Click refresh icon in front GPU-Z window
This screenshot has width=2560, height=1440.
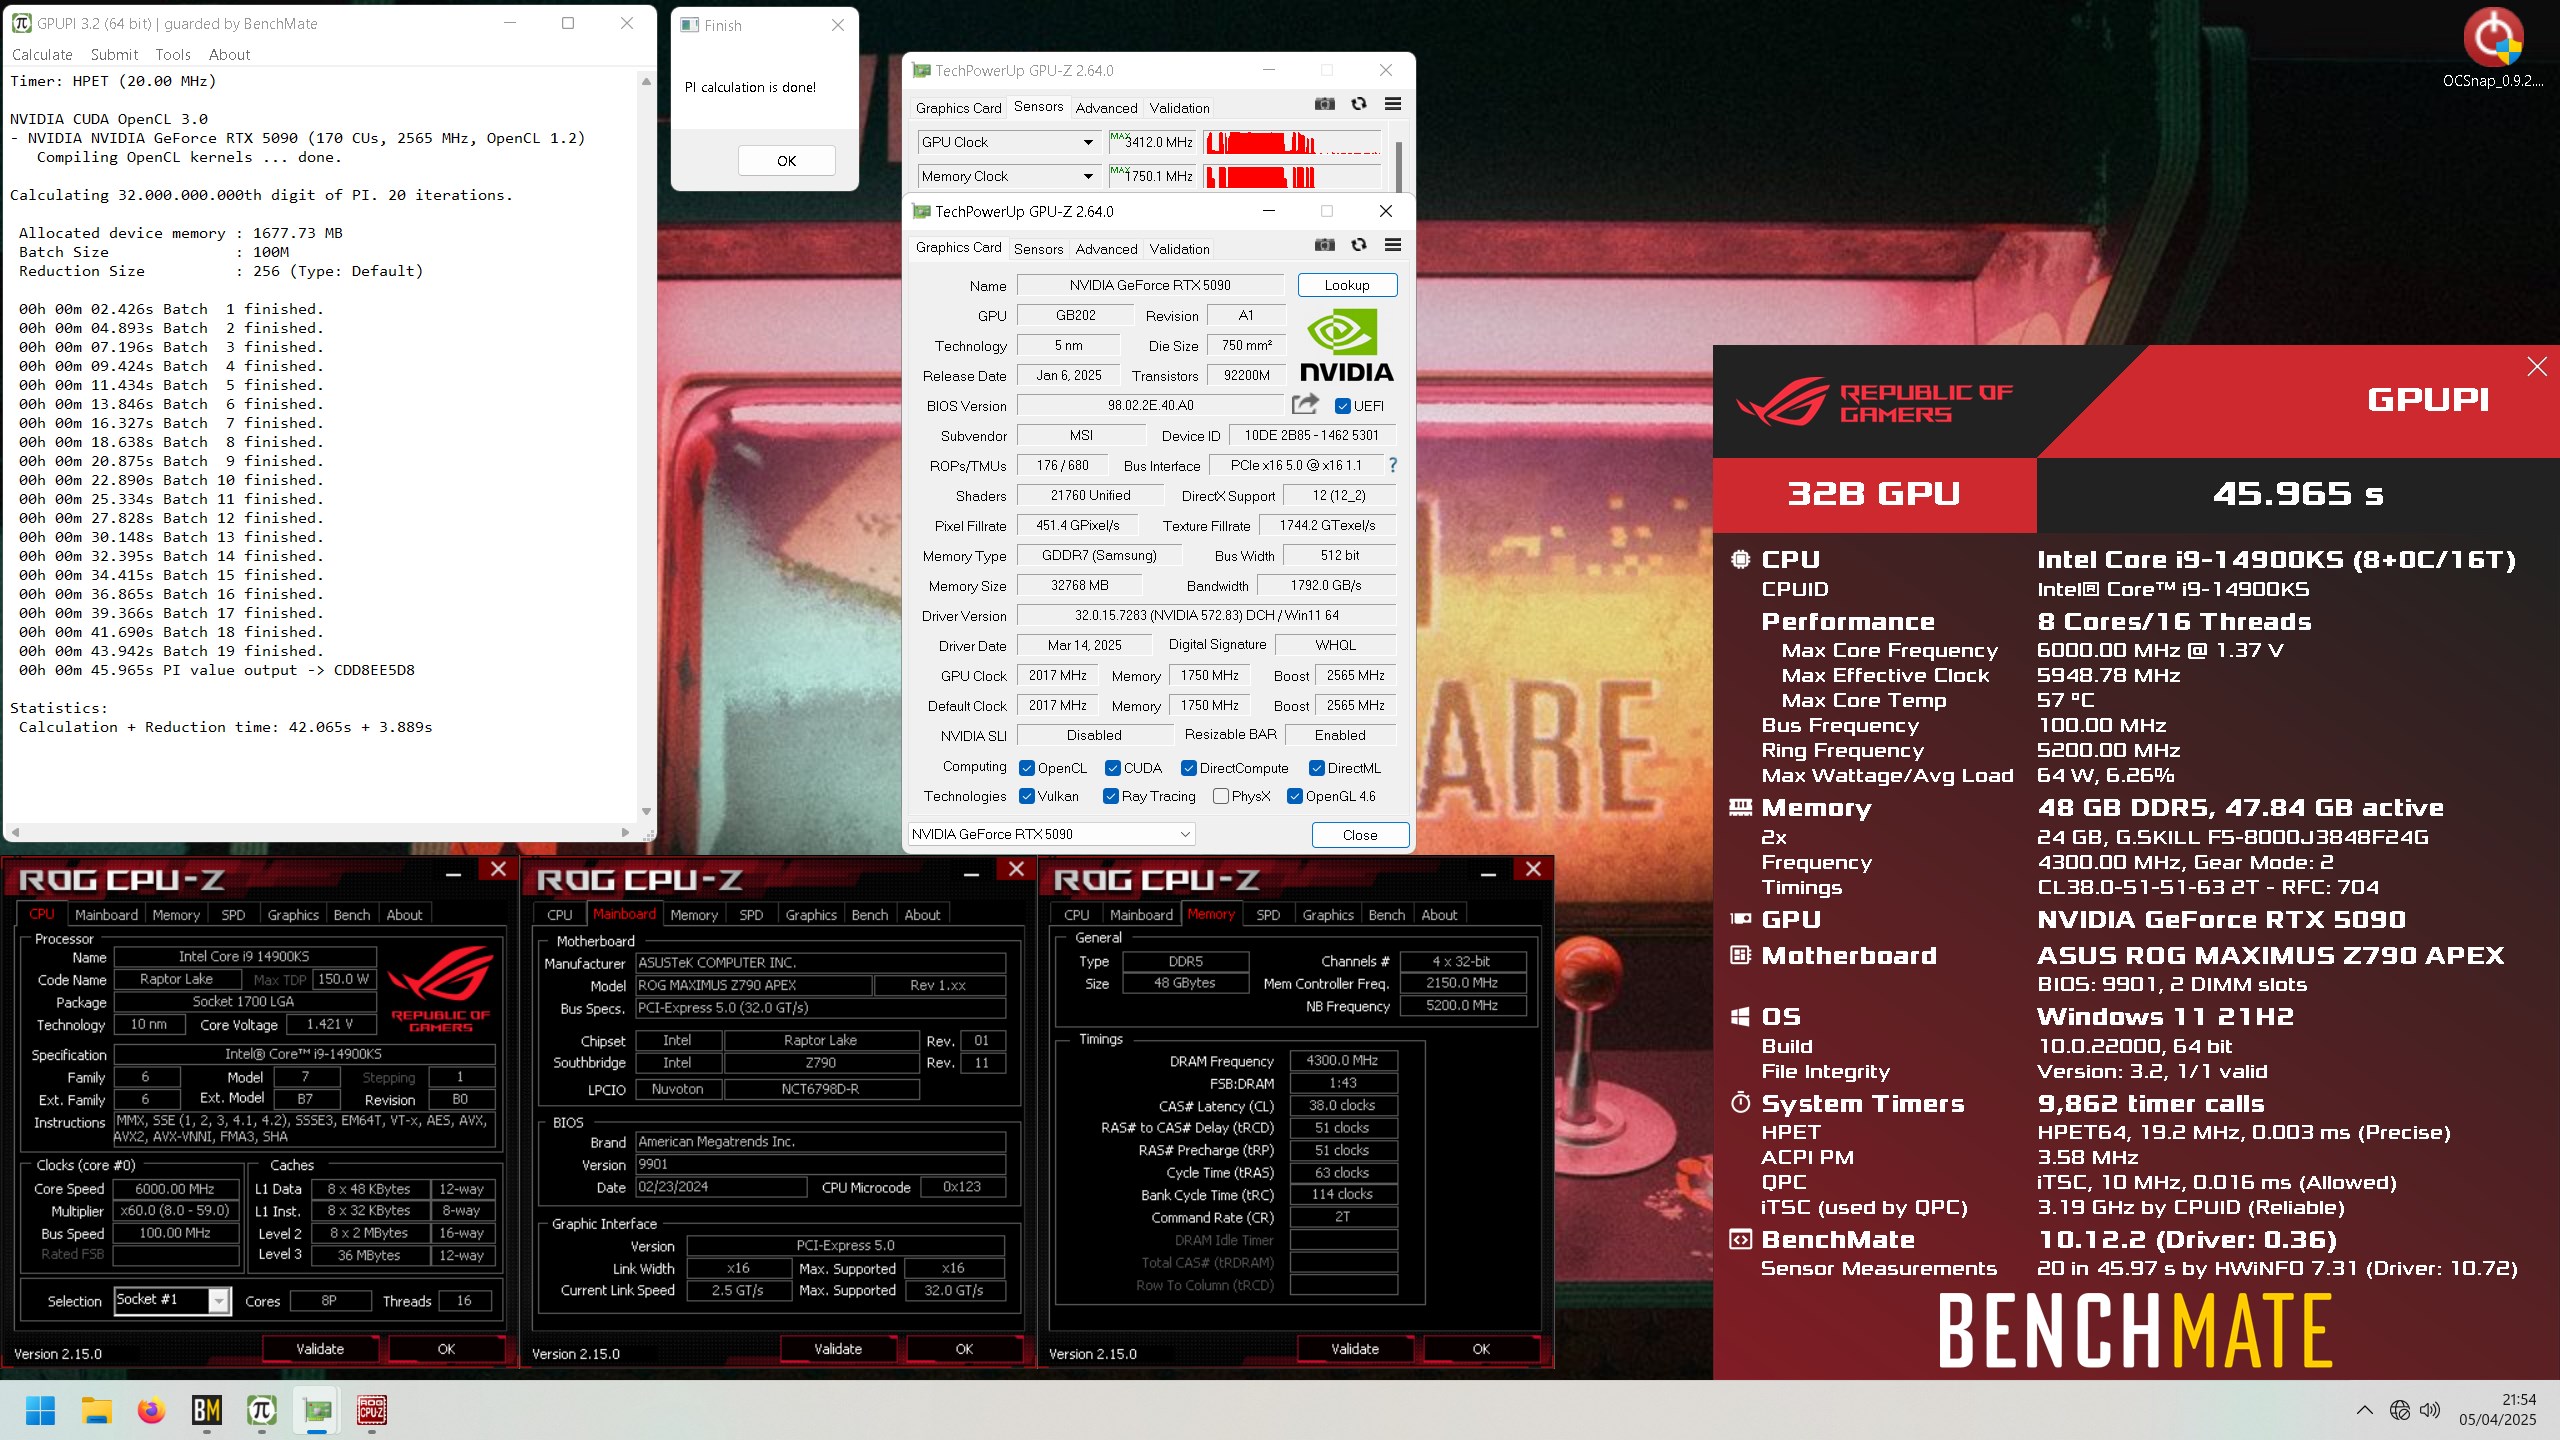click(x=1359, y=245)
